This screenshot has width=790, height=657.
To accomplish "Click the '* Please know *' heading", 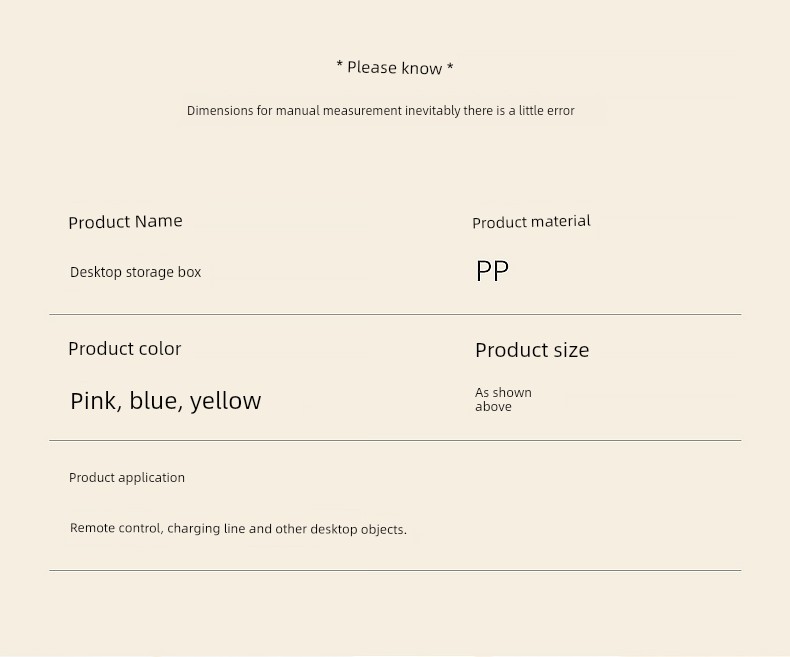I will pyautogui.click(x=394, y=68).
